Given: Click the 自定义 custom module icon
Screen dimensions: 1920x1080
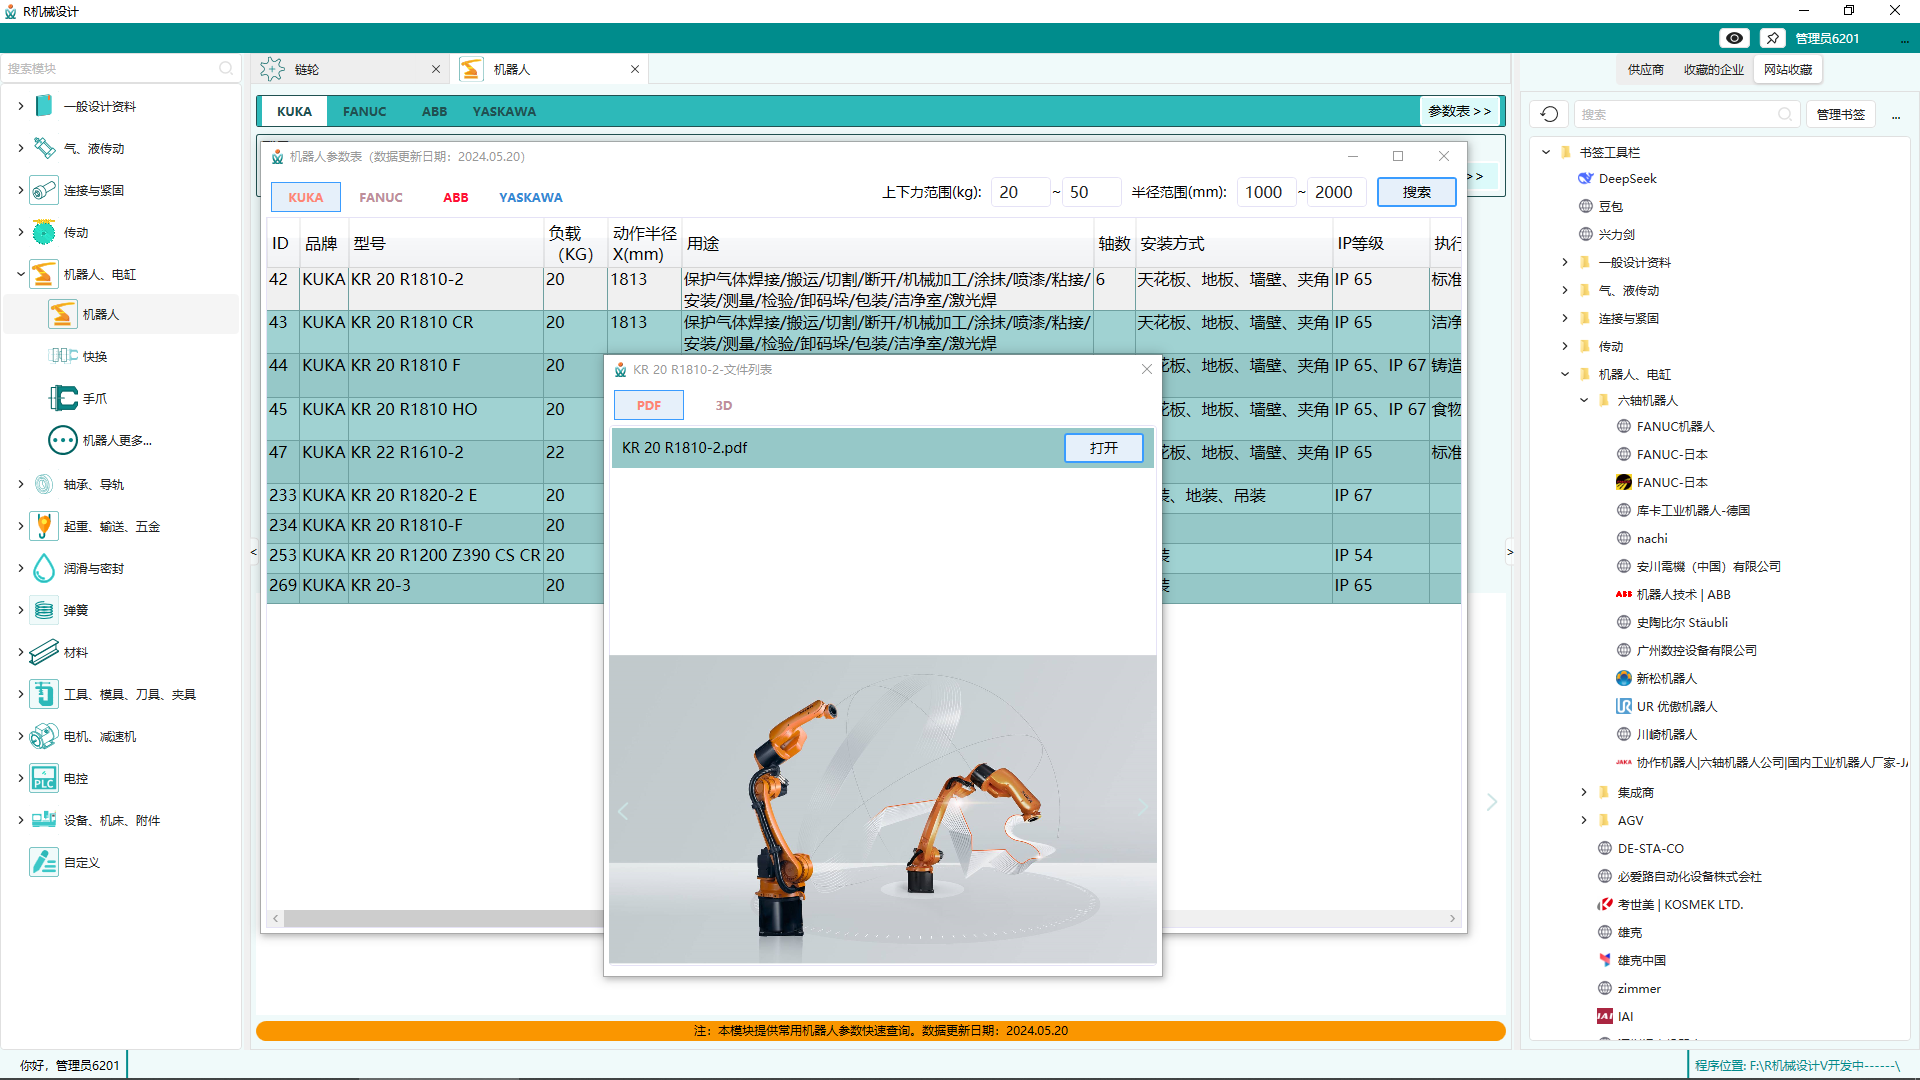Looking at the screenshot, I should pyautogui.click(x=44, y=862).
